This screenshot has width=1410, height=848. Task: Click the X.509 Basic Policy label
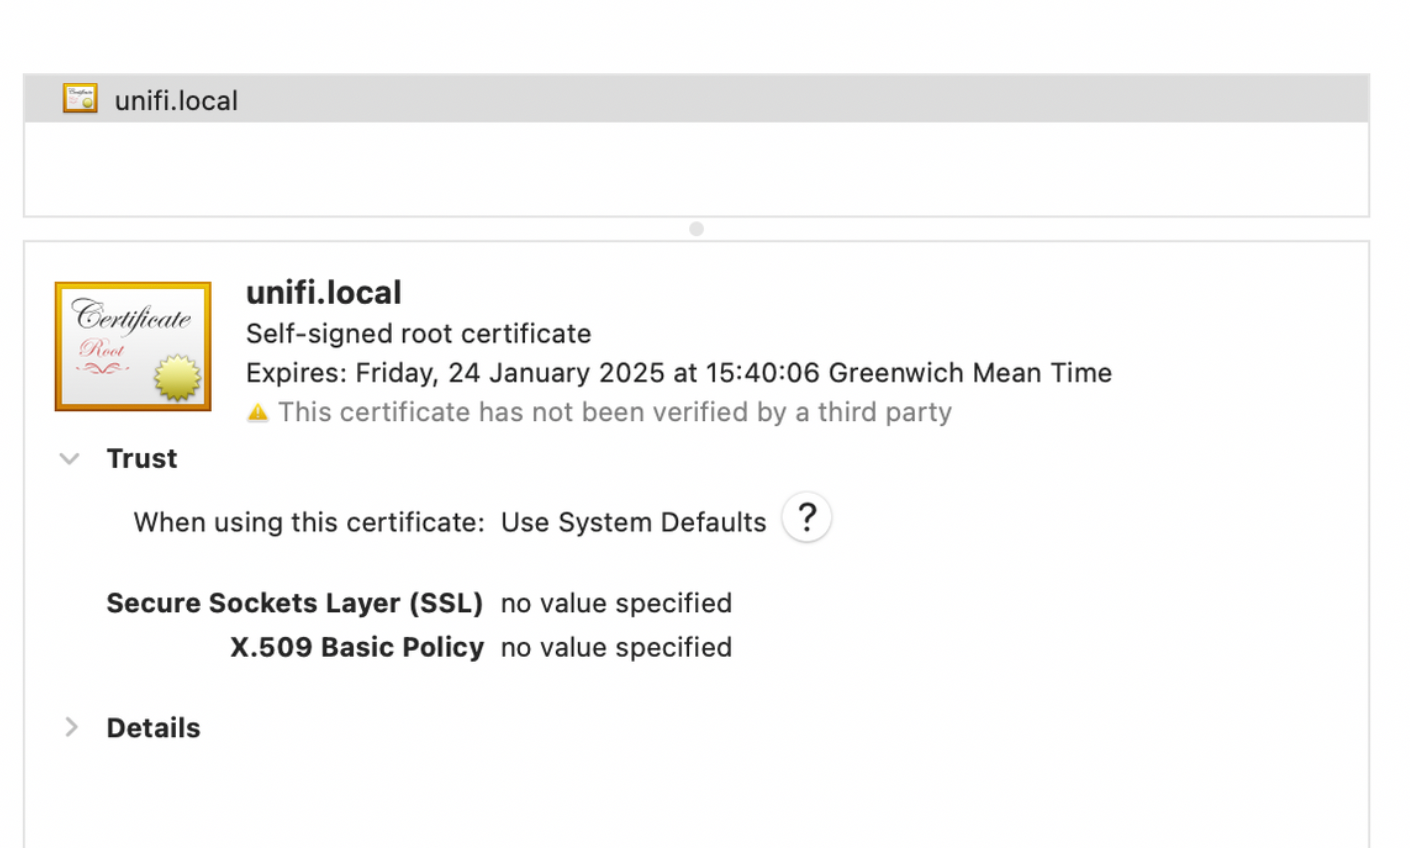[x=357, y=647]
